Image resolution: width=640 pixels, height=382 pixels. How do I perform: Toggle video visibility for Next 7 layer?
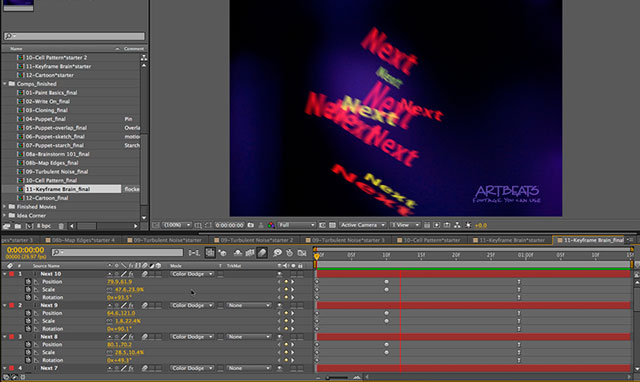click(x=280, y=368)
